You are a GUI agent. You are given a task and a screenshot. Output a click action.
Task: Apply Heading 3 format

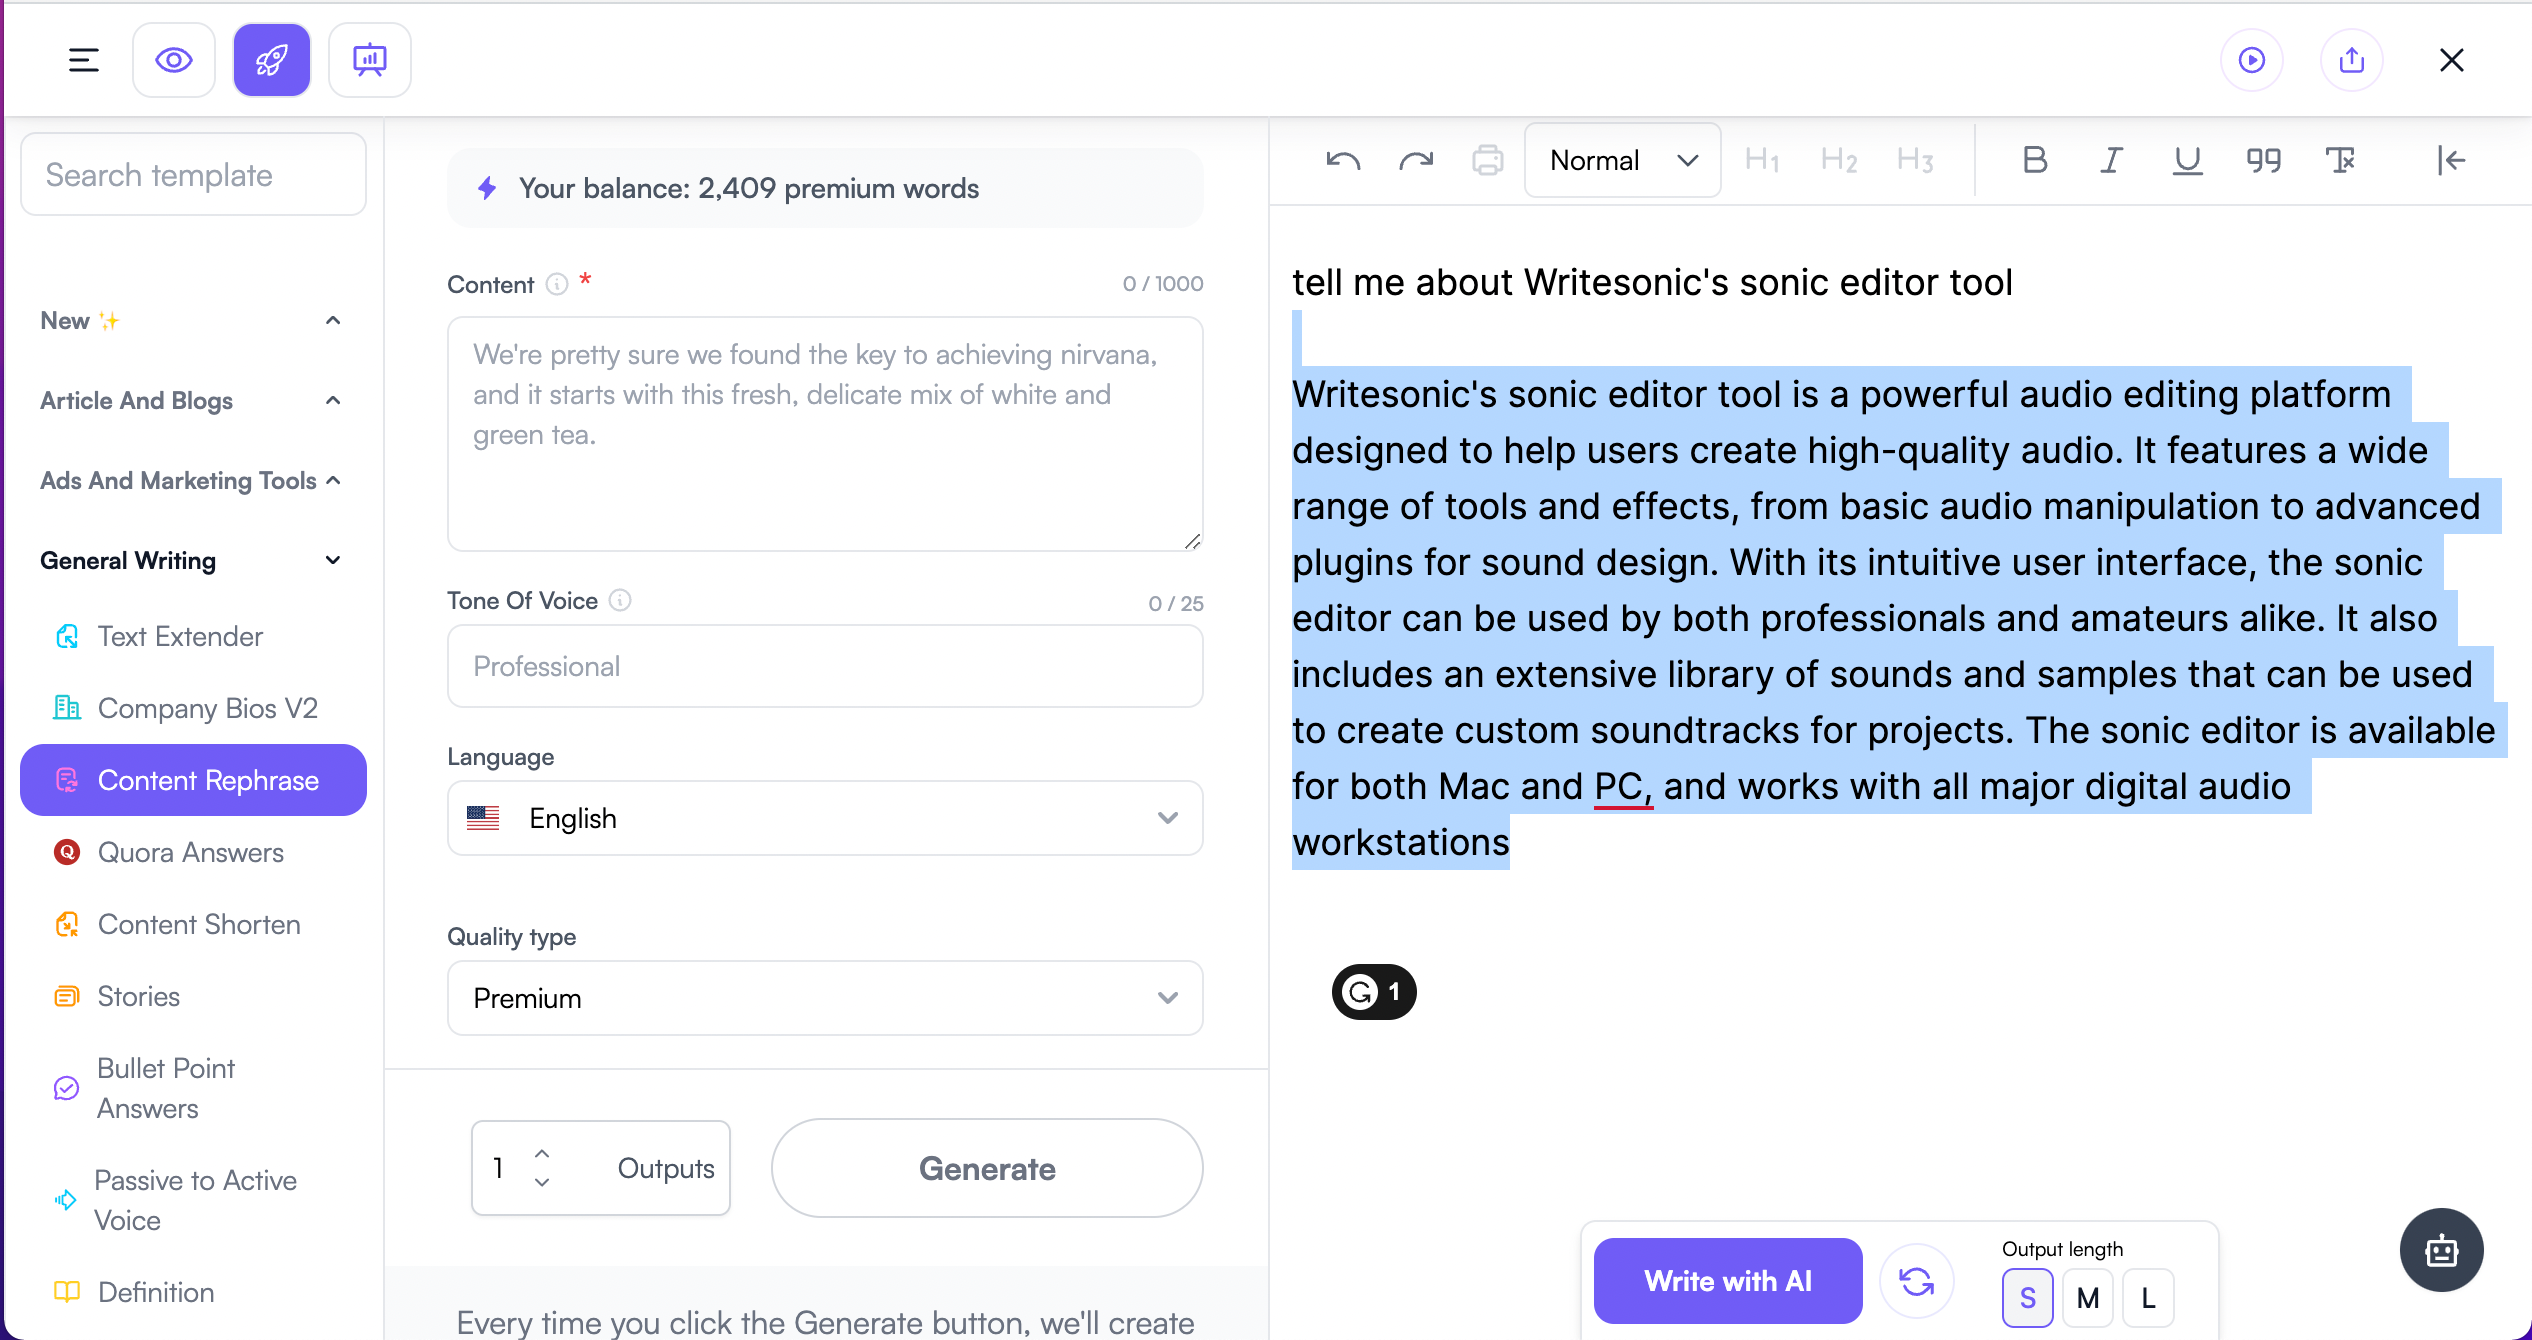(x=1915, y=160)
